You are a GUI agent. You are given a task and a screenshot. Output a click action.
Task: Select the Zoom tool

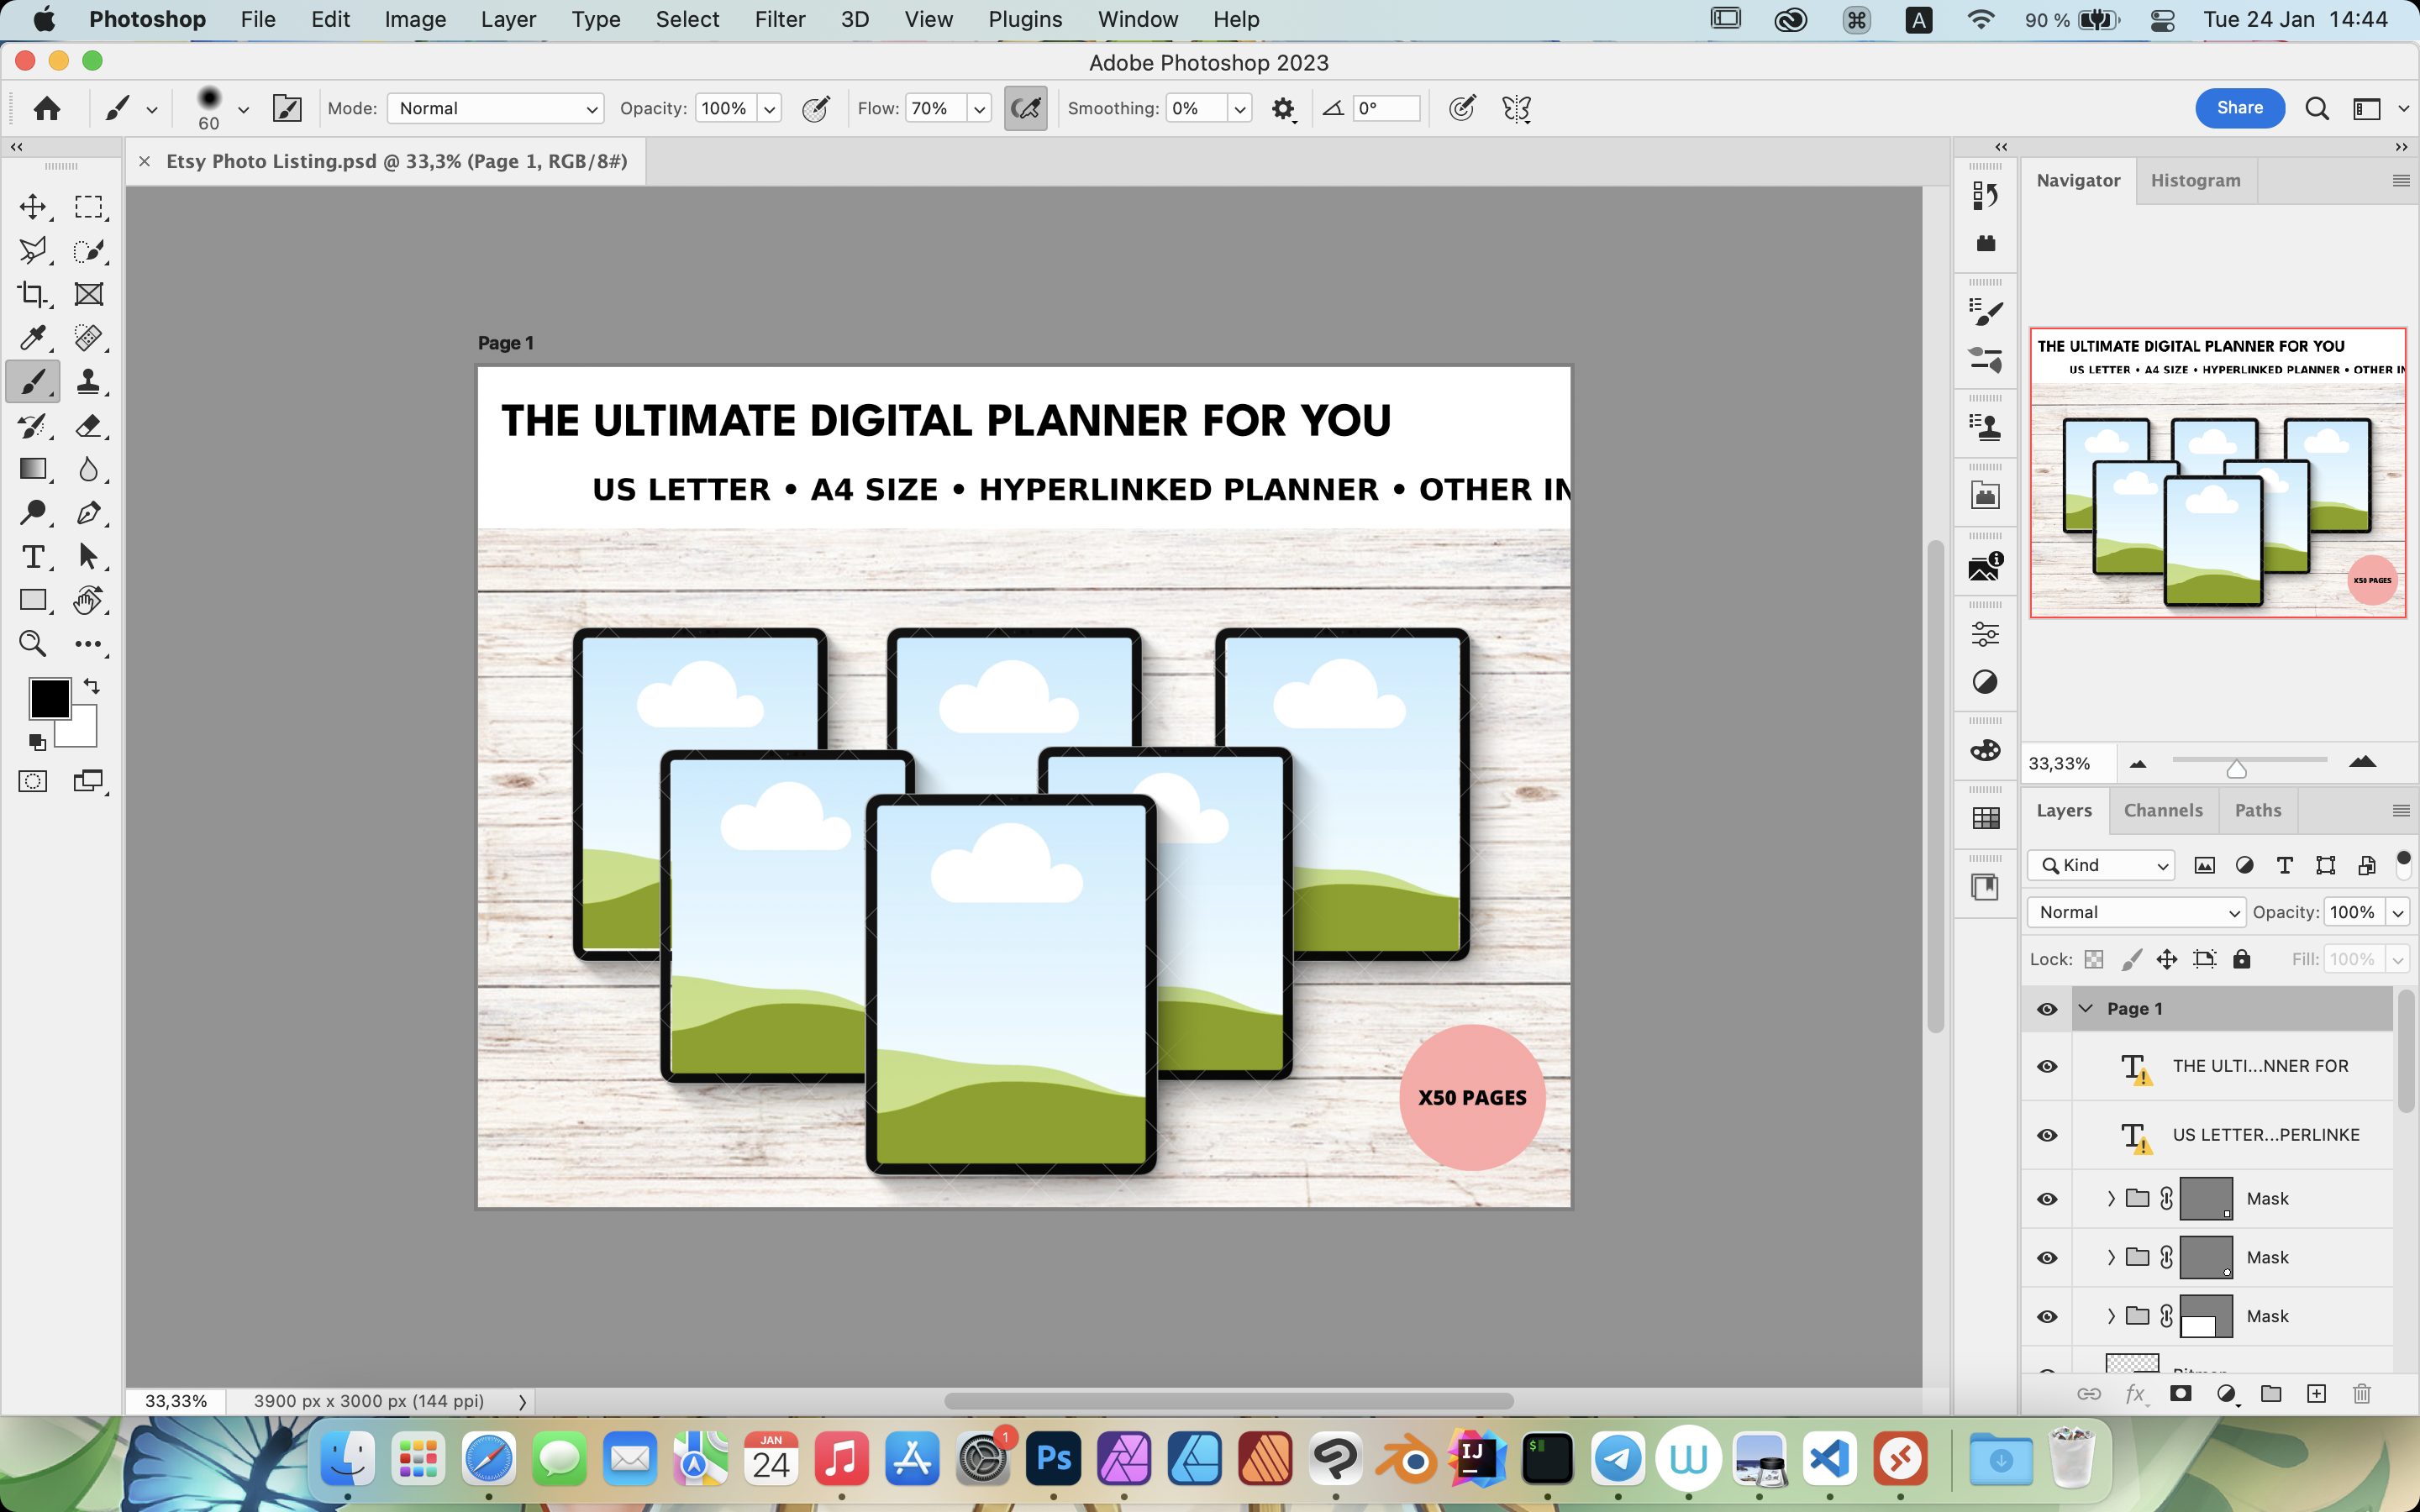coord(33,644)
